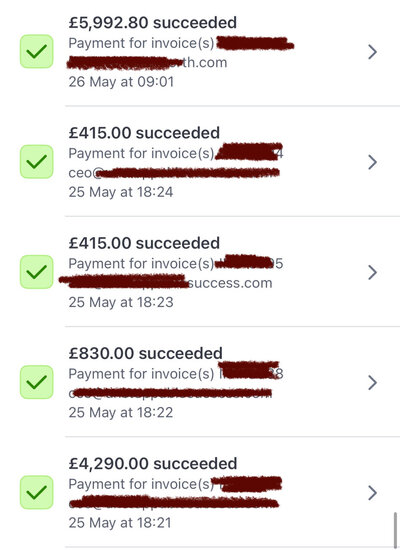Click green checkmark icon for £5,992.80 payment

pyautogui.click(x=36, y=51)
